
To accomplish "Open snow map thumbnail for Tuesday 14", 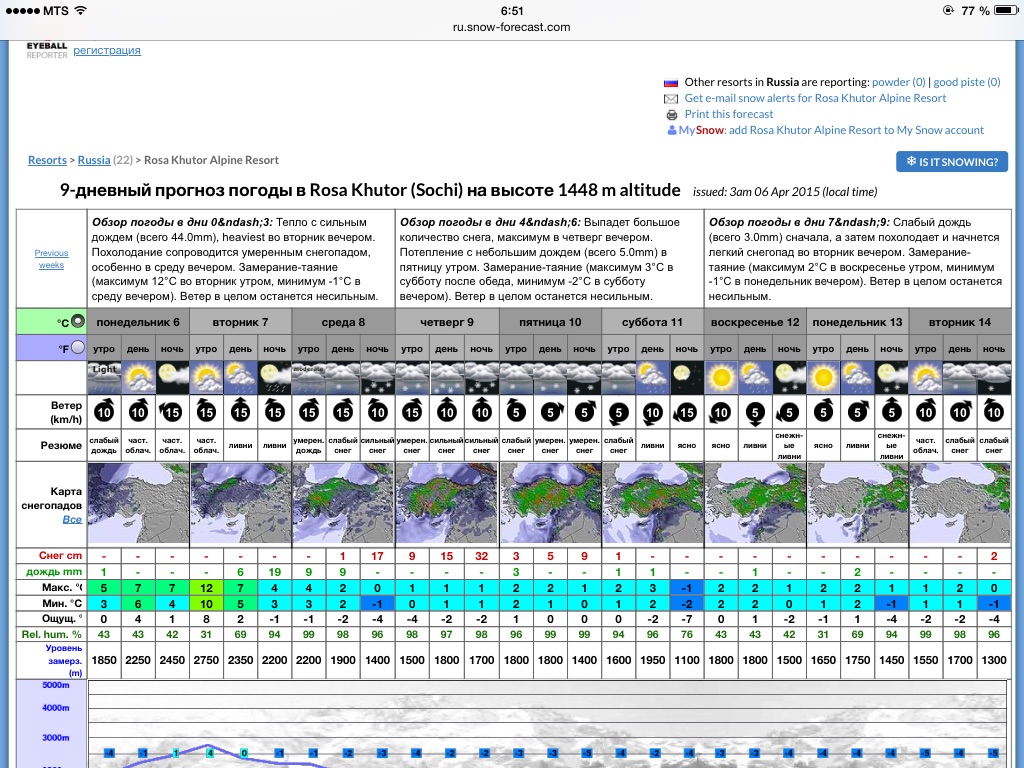I will (960, 503).
